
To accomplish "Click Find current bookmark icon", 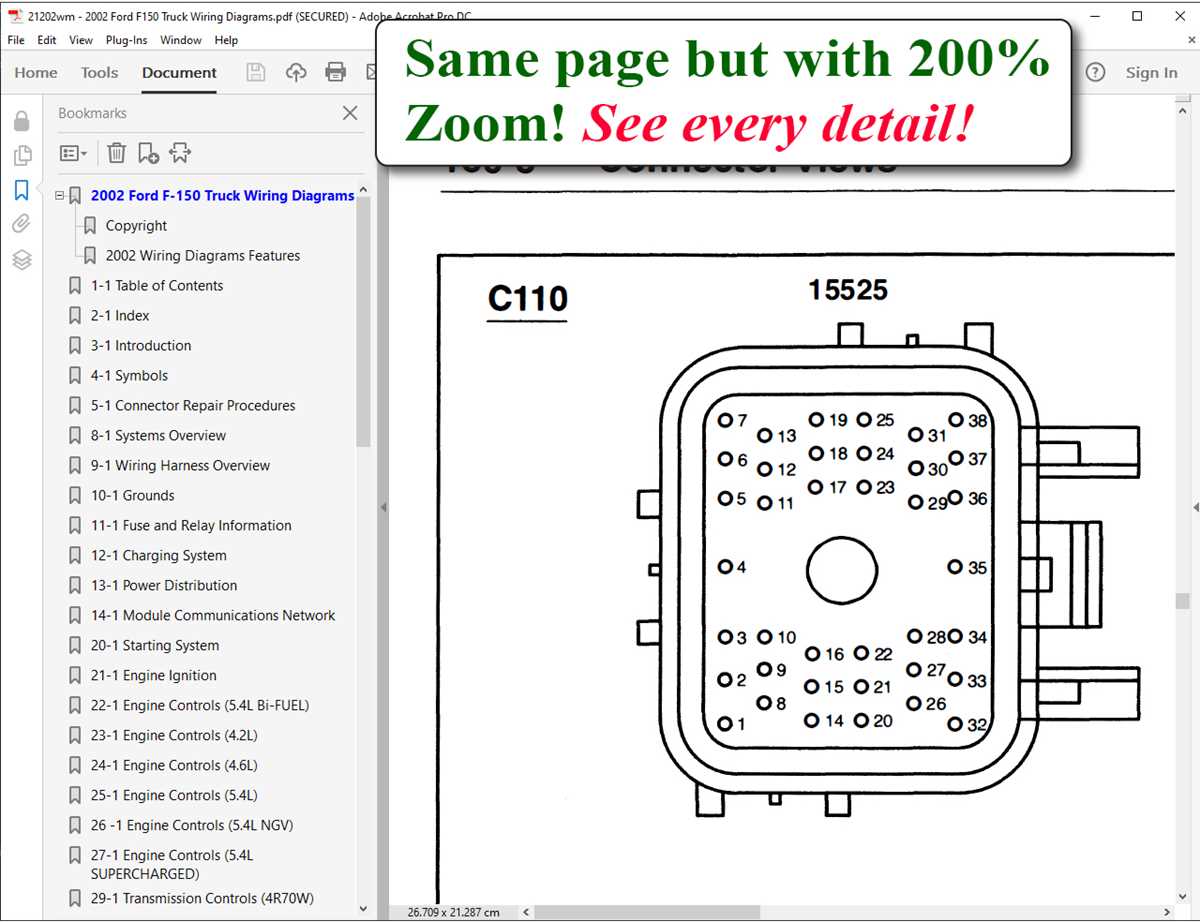I will [x=180, y=153].
